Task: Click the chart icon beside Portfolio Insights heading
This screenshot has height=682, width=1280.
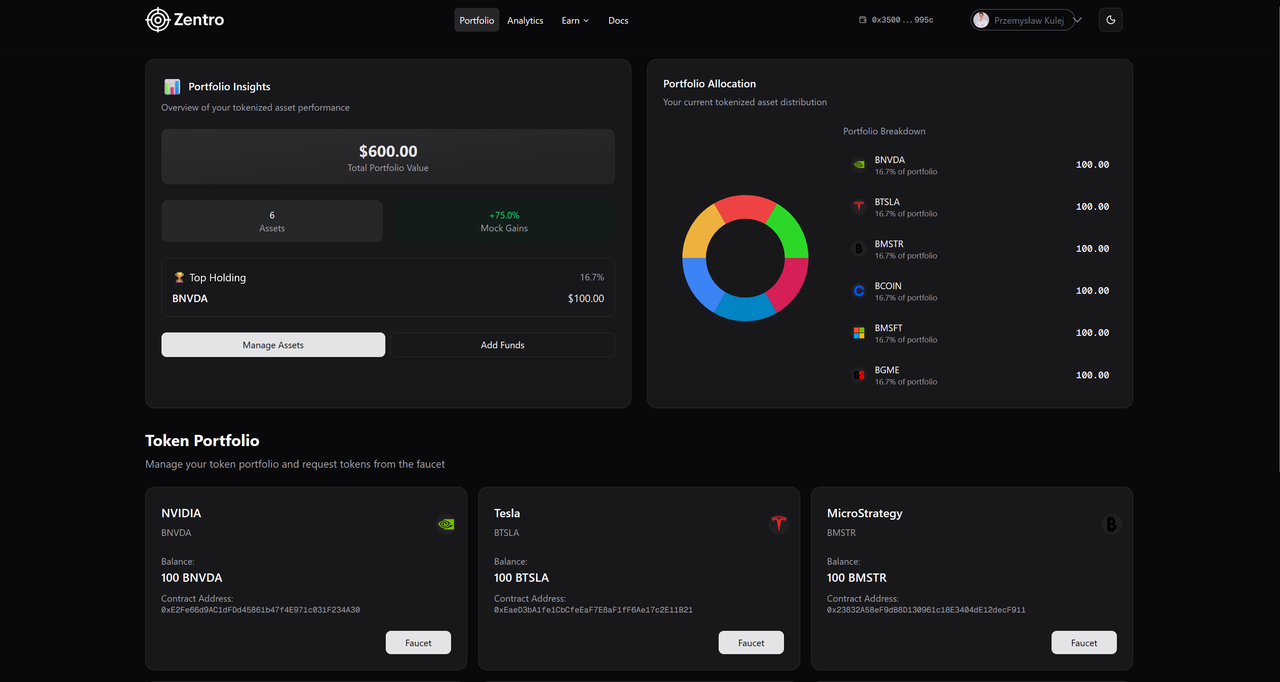Action: pos(172,86)
